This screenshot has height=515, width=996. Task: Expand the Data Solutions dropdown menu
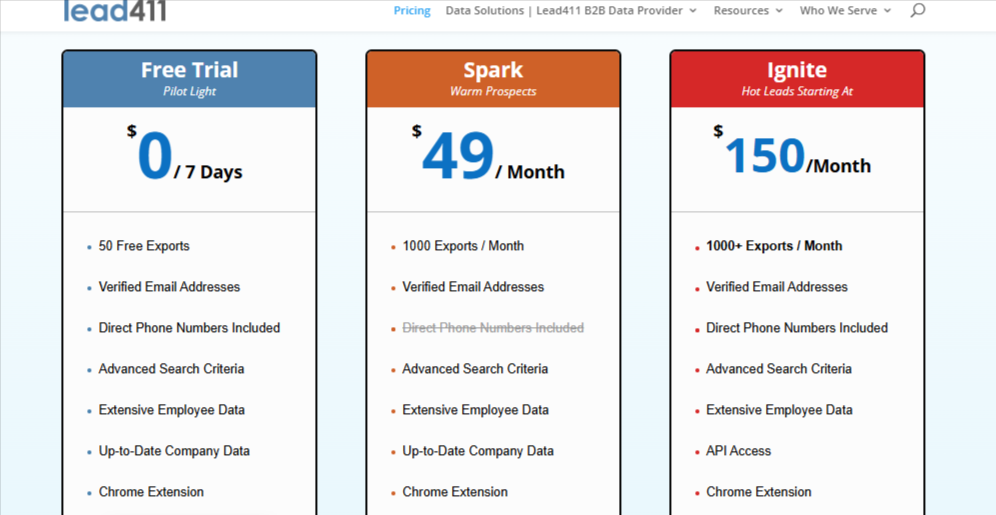[571, 11]
